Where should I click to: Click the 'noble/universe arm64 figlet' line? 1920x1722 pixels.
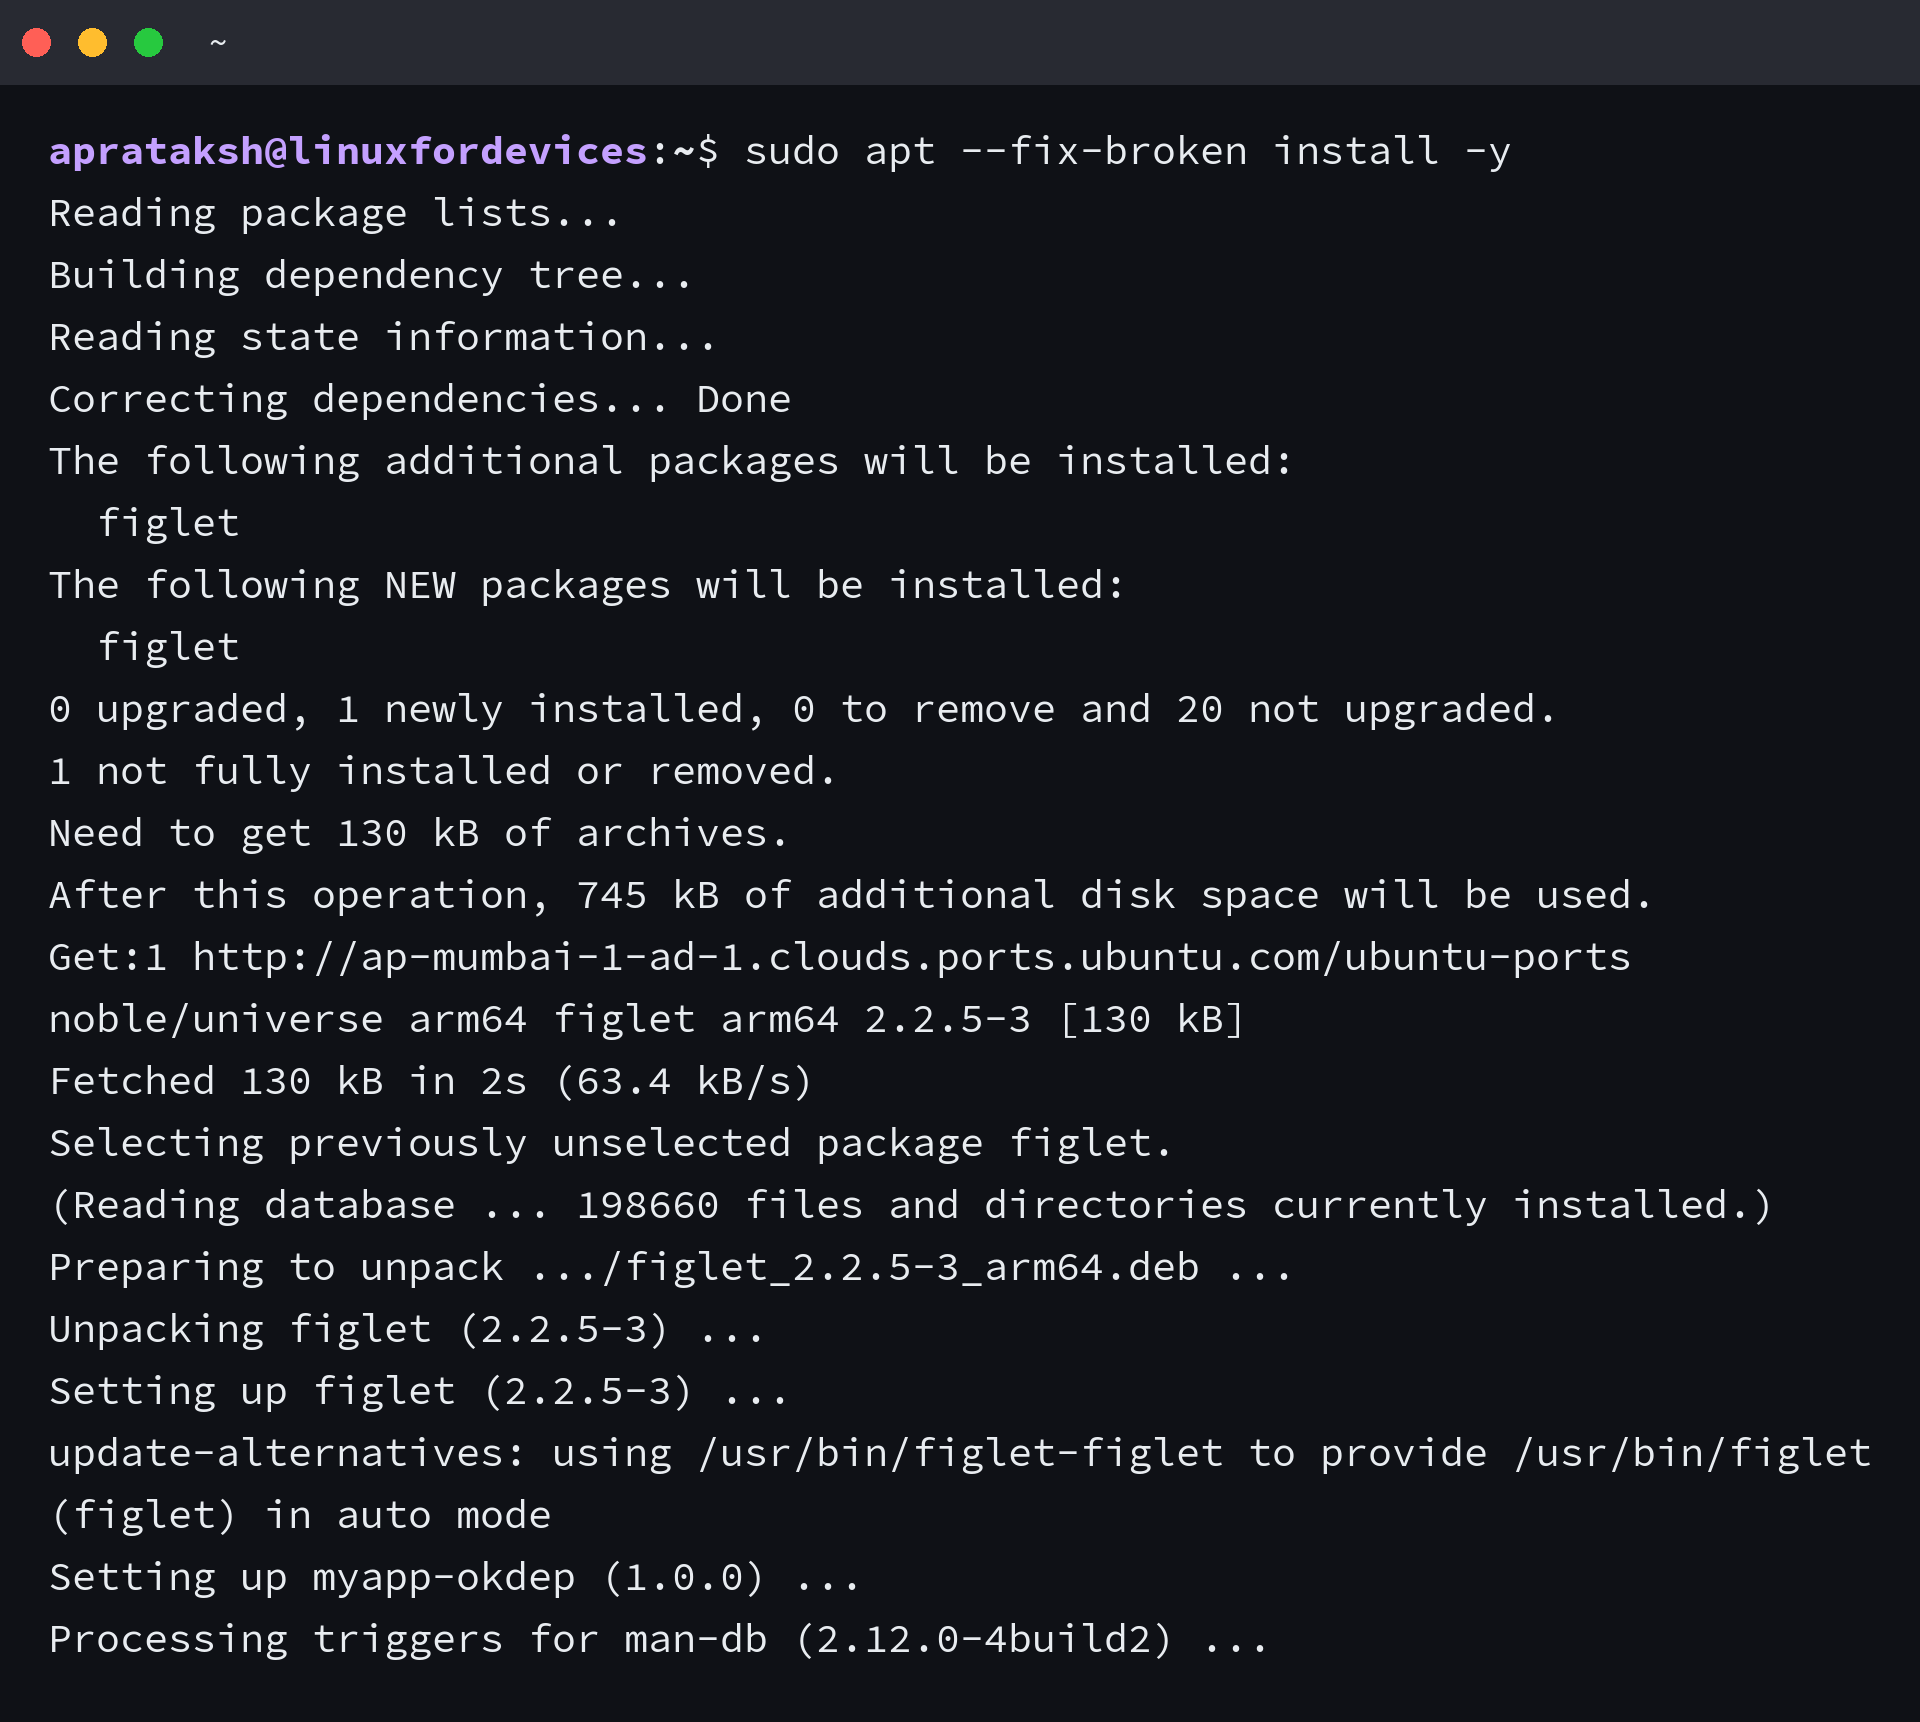tap(646, 1020)
